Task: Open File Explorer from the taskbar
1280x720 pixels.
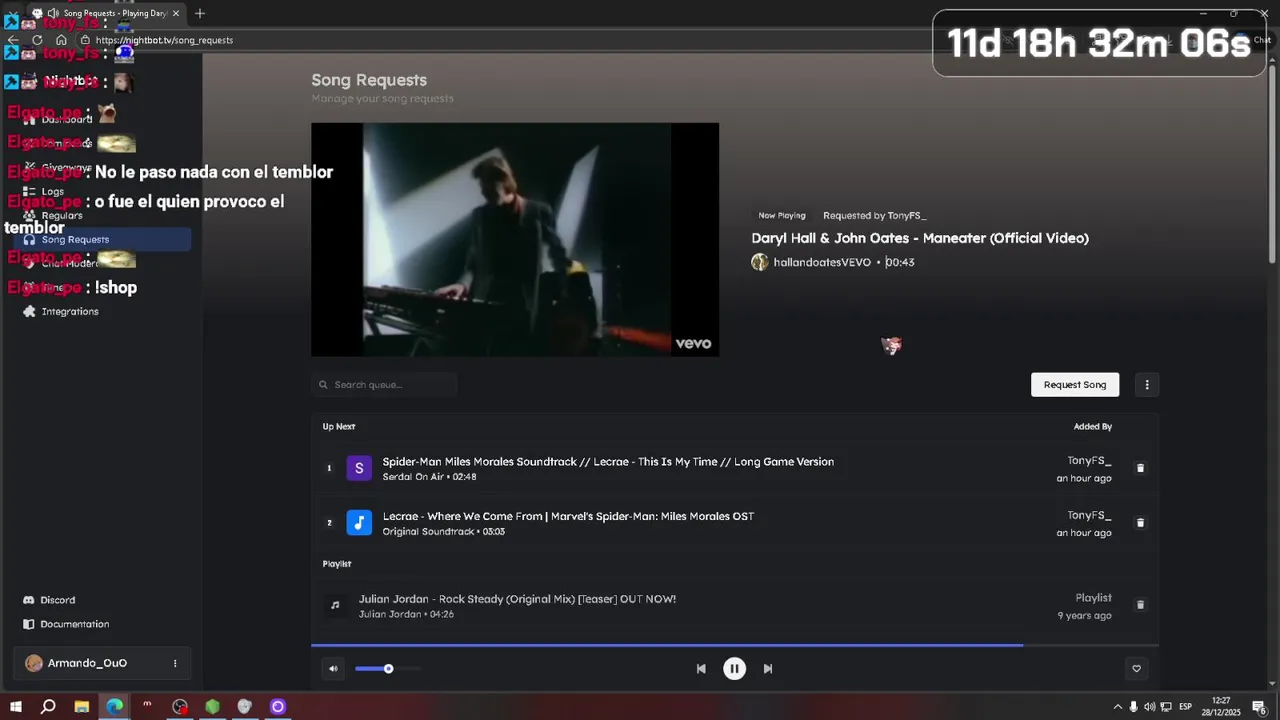Action: coord(82,707)
